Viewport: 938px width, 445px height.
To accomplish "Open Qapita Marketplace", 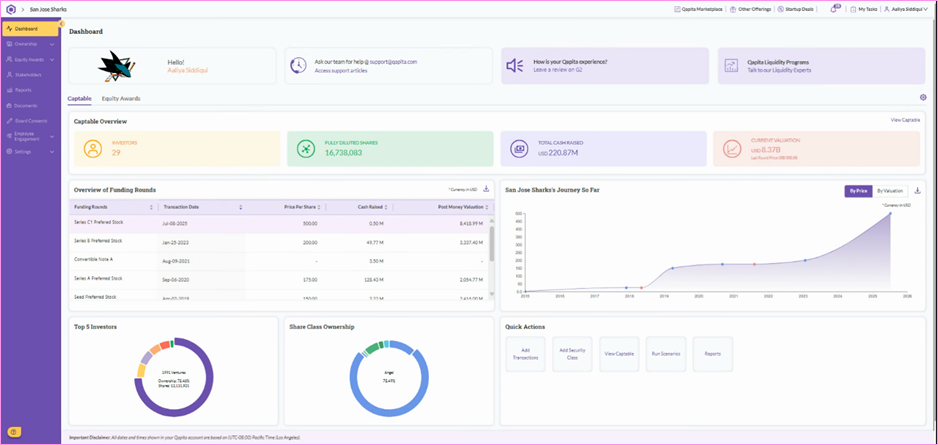I will point(698,10).
